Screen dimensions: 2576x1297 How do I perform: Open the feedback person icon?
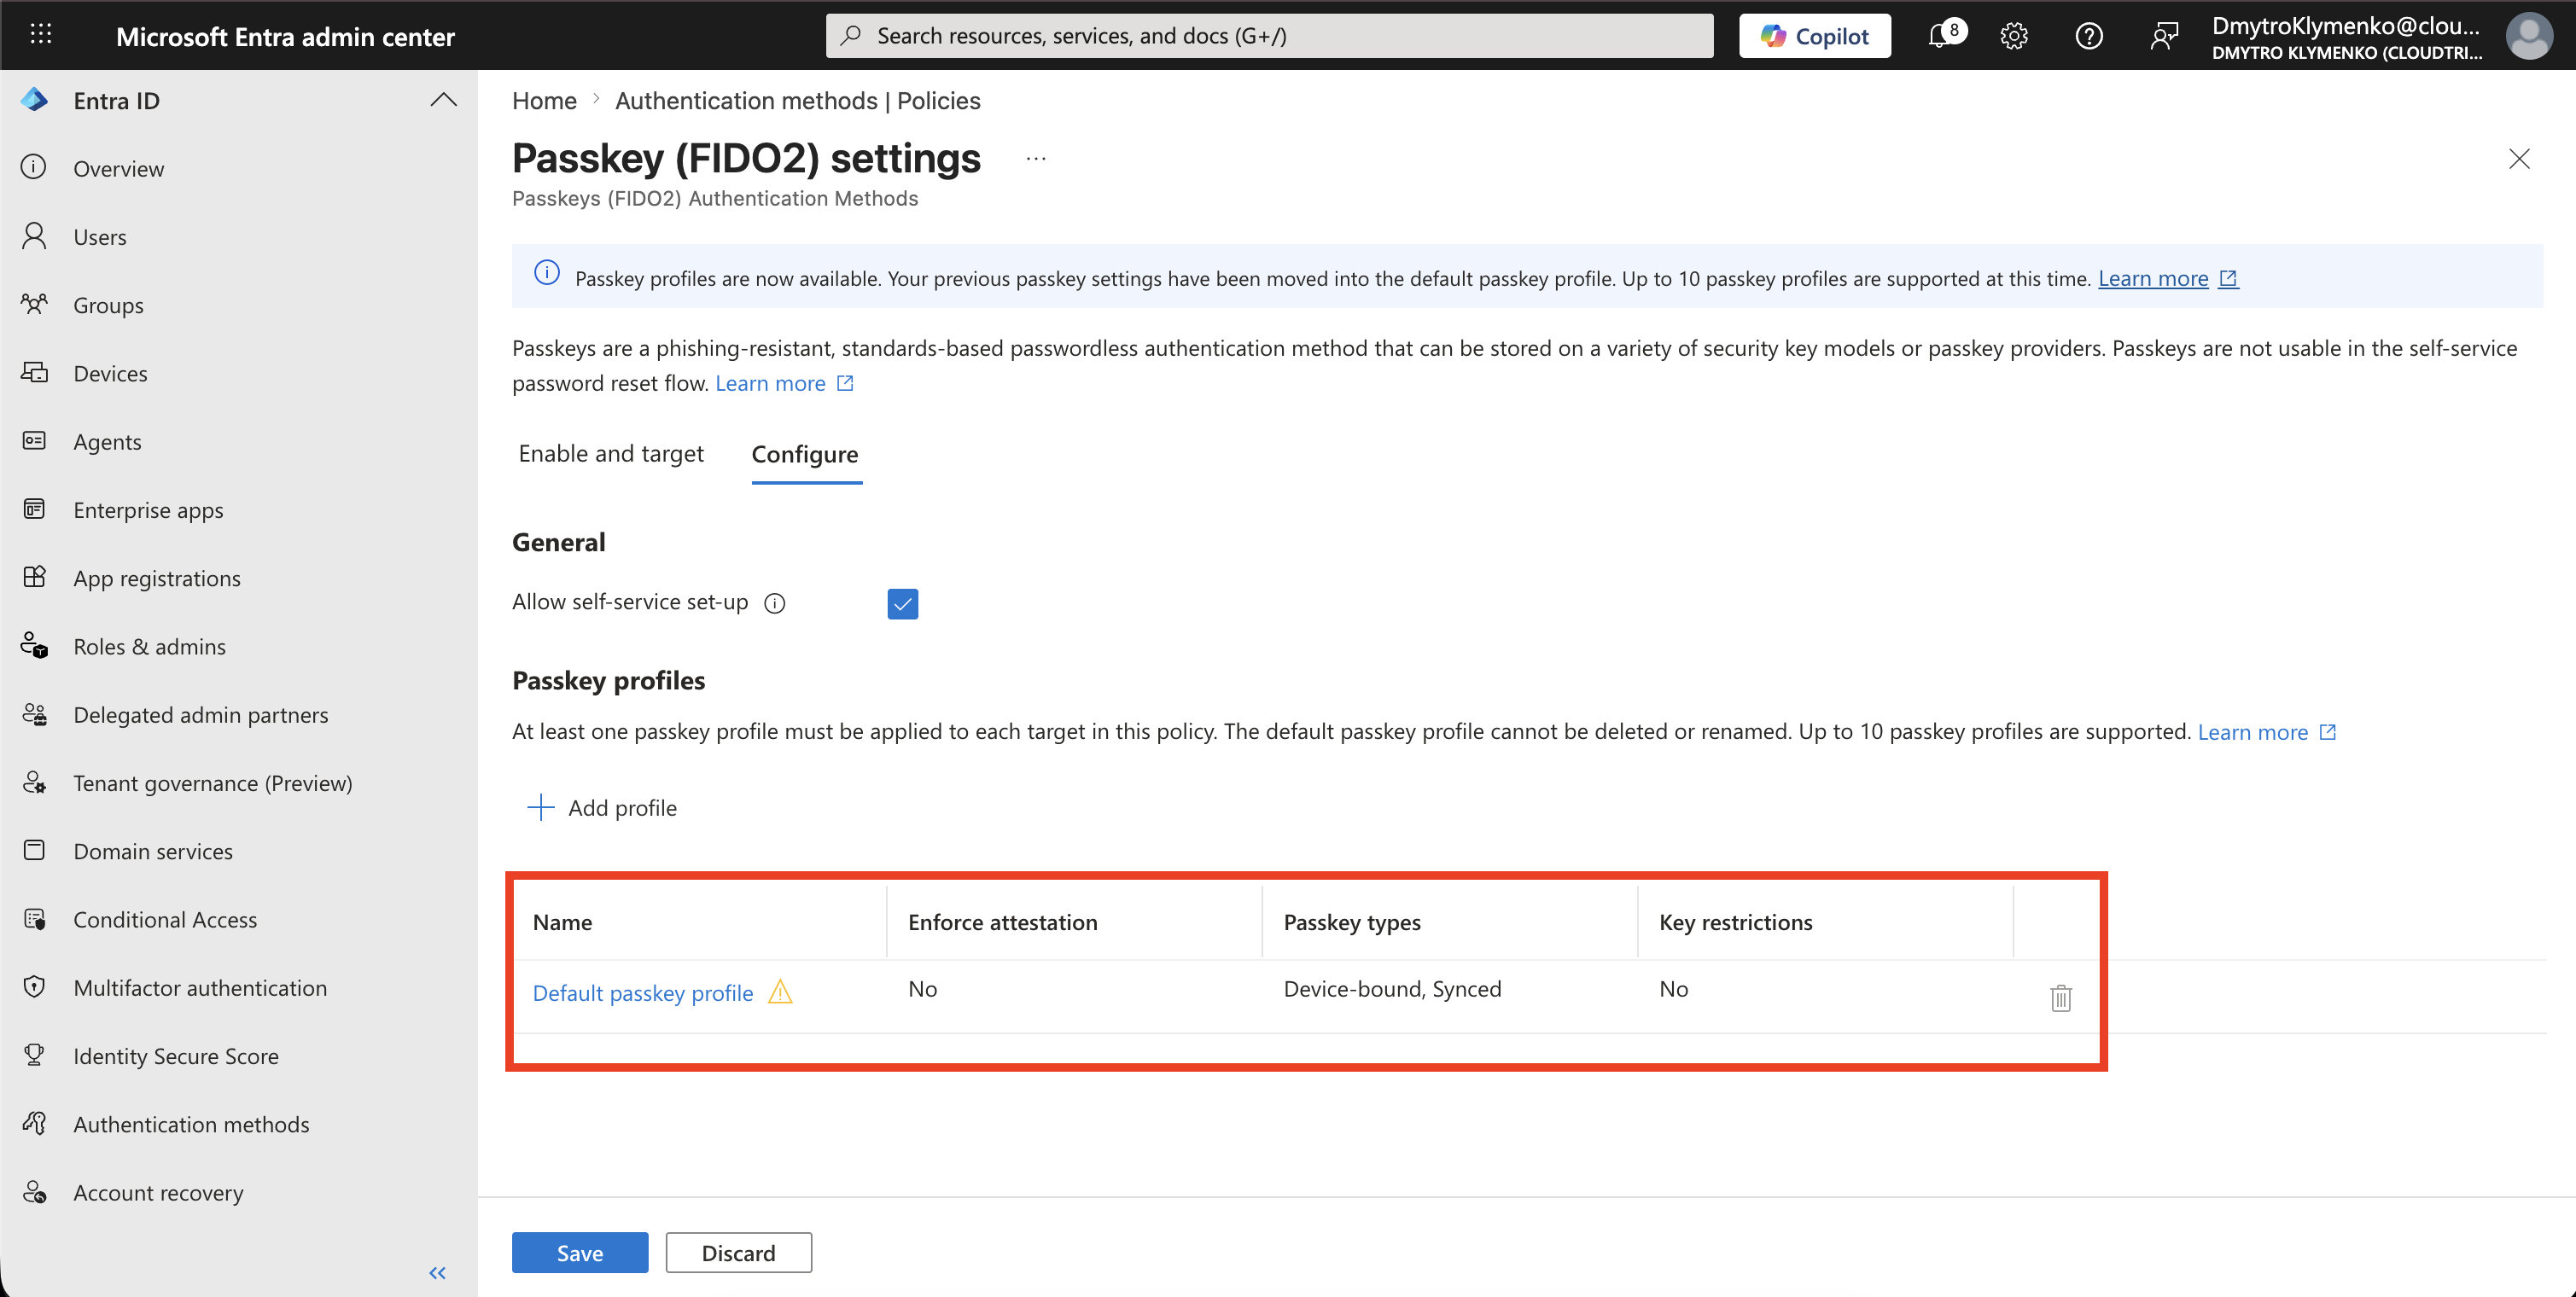[x=2163, y=36]
